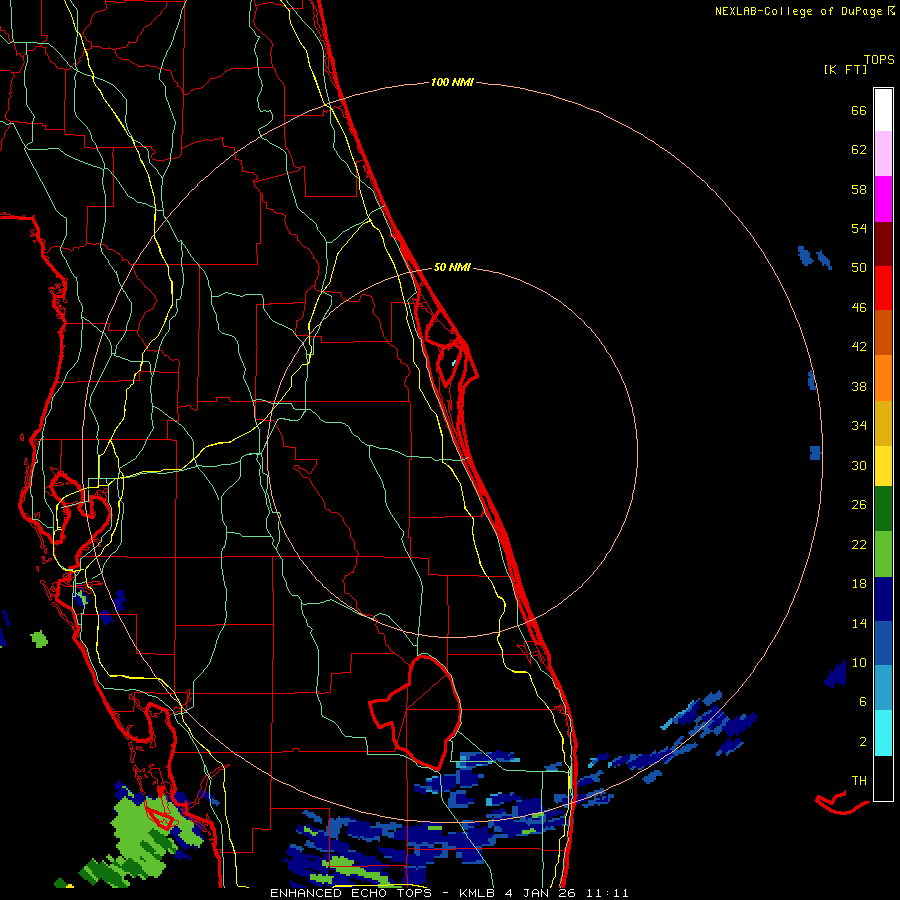Click the 62 legend value
900x900 pixels.
click(859, 150)
